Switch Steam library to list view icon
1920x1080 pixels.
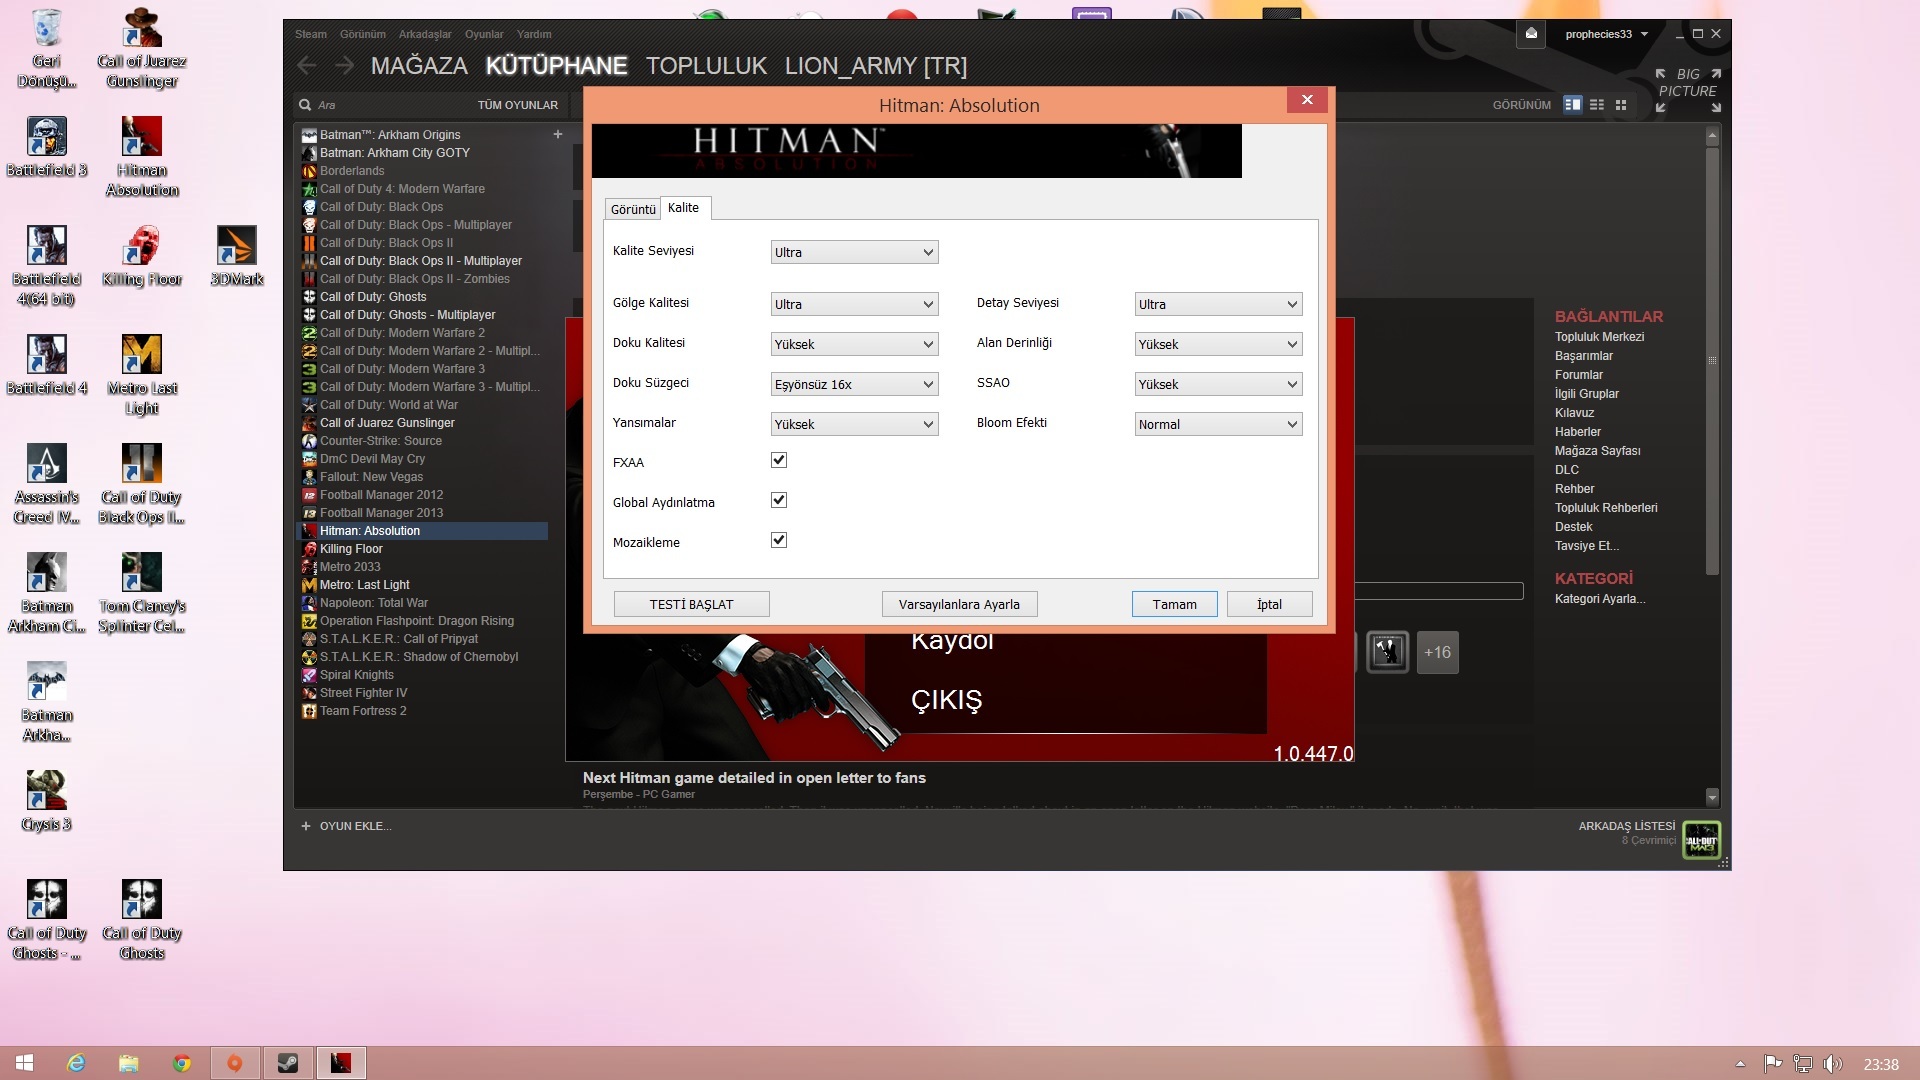pos(1597,105)
